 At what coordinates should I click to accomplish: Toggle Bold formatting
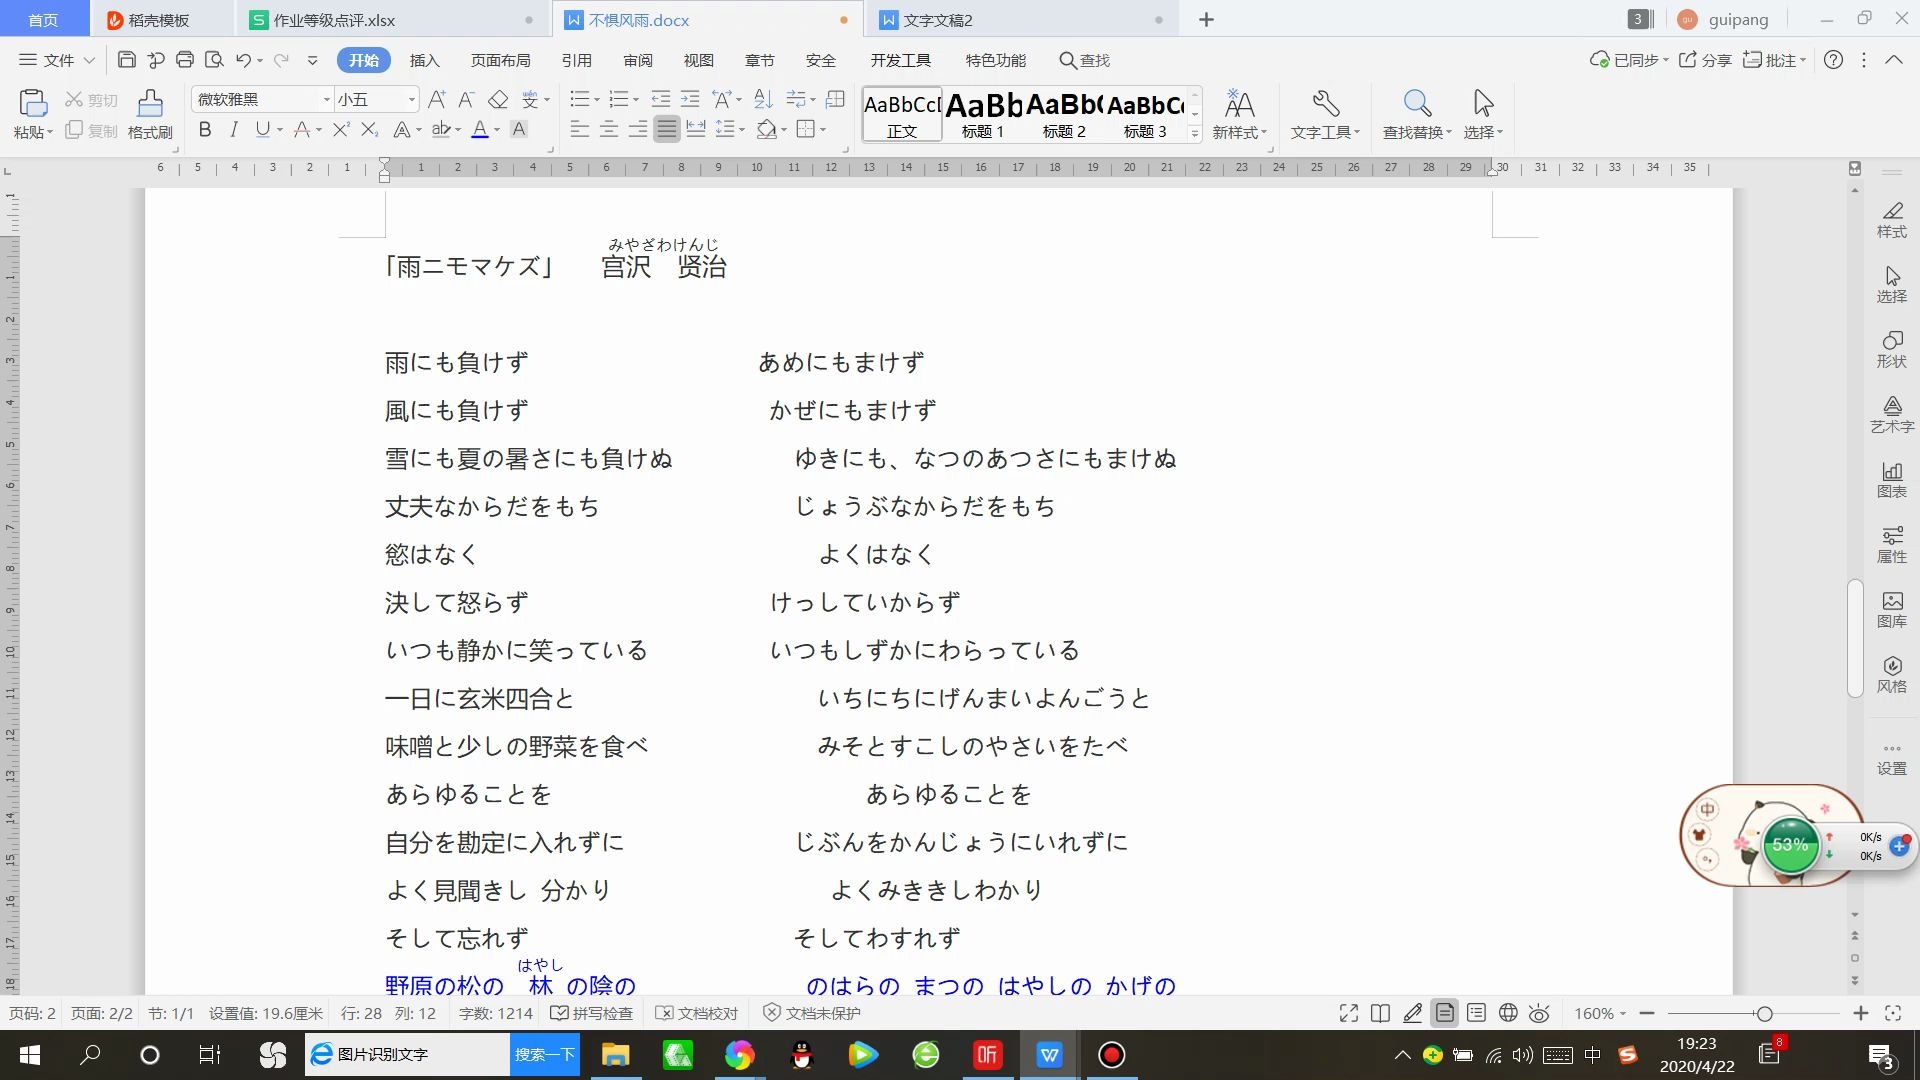click(x=205, y=129)
